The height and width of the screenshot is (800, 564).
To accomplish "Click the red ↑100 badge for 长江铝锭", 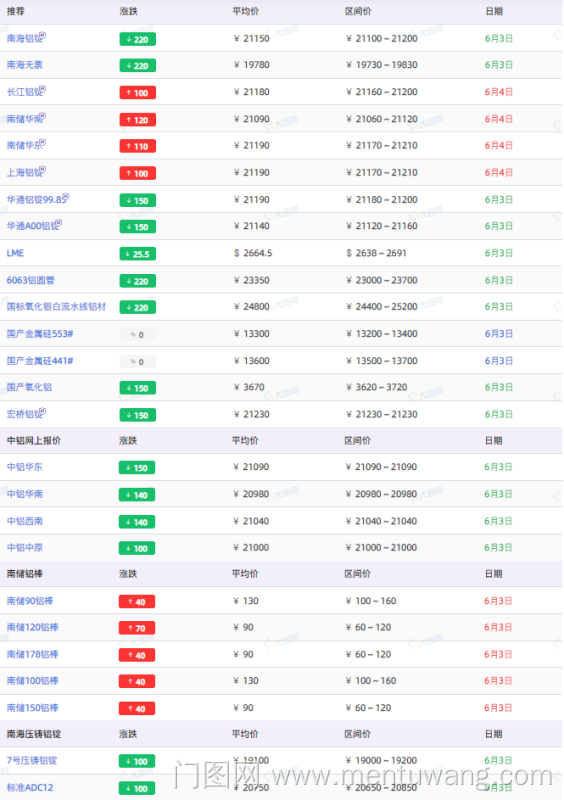I will click(138, 93).
